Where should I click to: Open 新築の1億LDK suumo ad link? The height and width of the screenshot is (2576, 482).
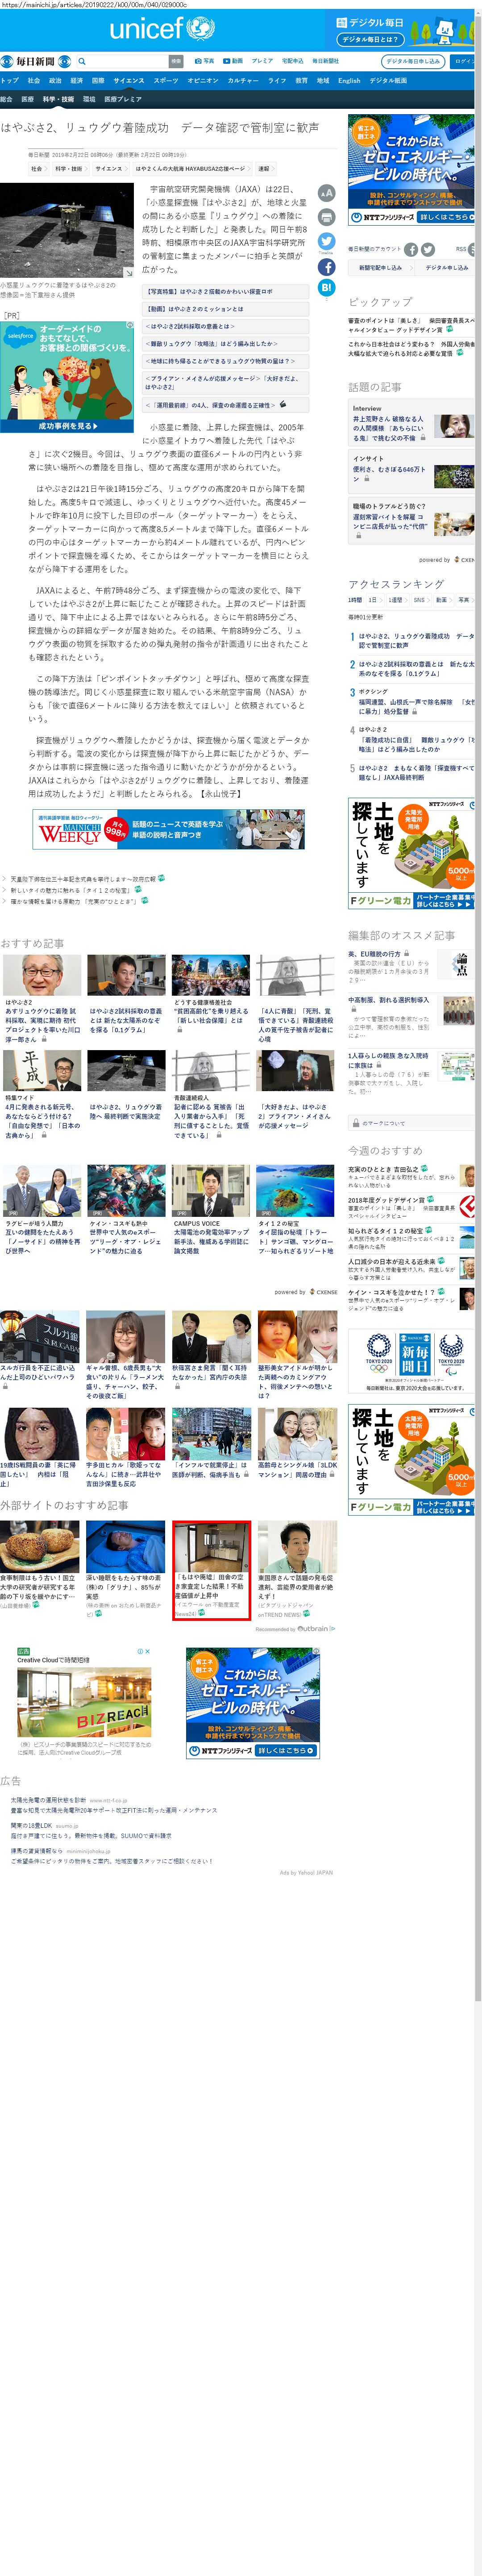[x=31, y=1825]
